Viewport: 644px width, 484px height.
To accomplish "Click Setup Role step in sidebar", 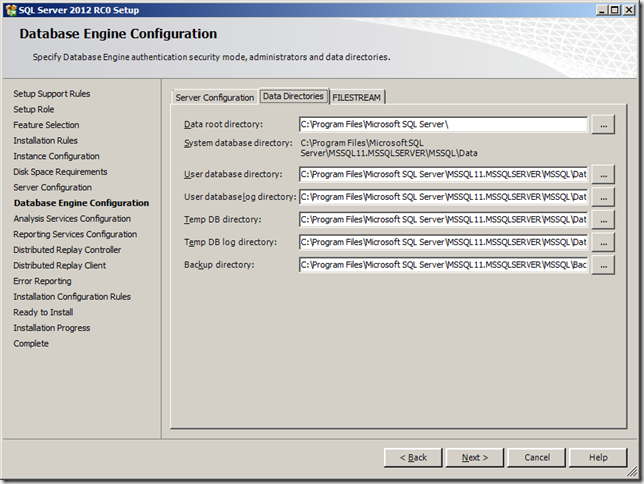I will click(34, 109).
